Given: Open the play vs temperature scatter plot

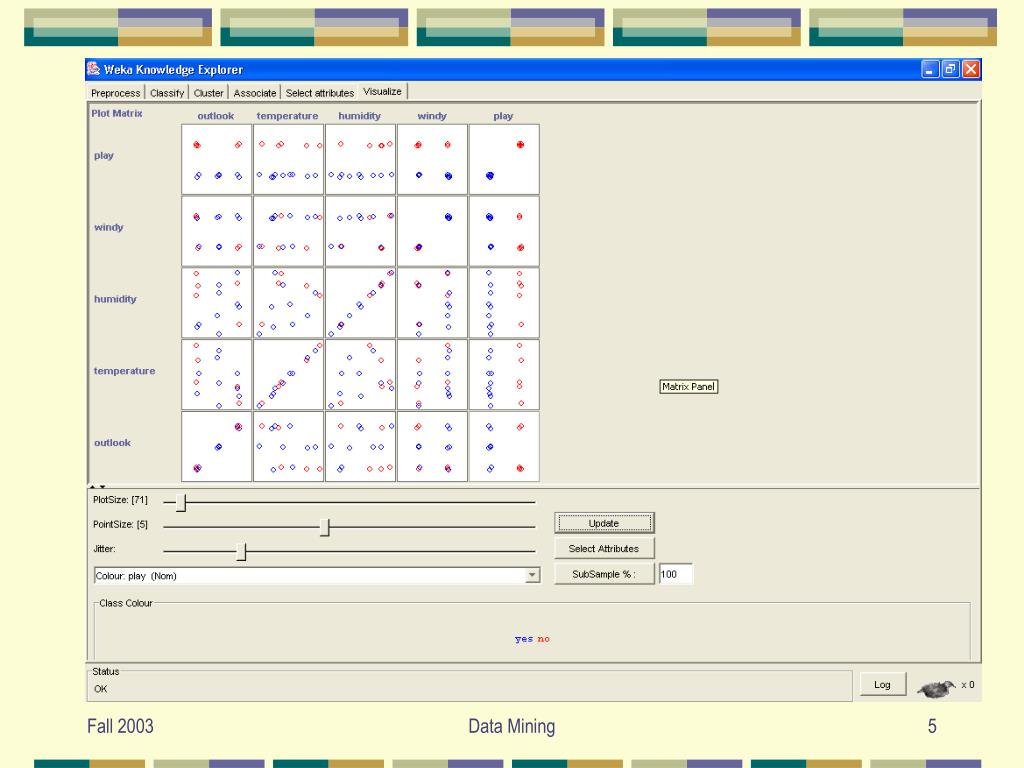Looking at the screenshot, I should pyautogui.click(x=289, y=159).
